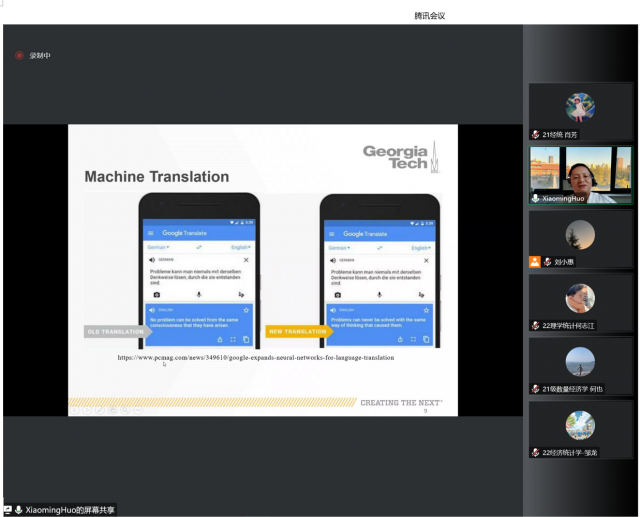Toggle muted mic icon beside 22理学统计何志江
This screenshot has width=640, height=517.
tap(536, 326)
